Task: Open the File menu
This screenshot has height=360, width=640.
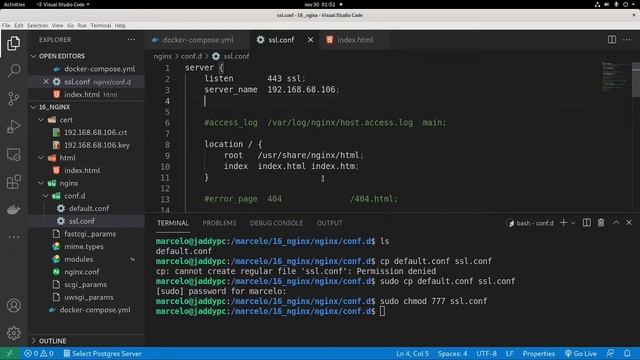Action: (6, 25)
